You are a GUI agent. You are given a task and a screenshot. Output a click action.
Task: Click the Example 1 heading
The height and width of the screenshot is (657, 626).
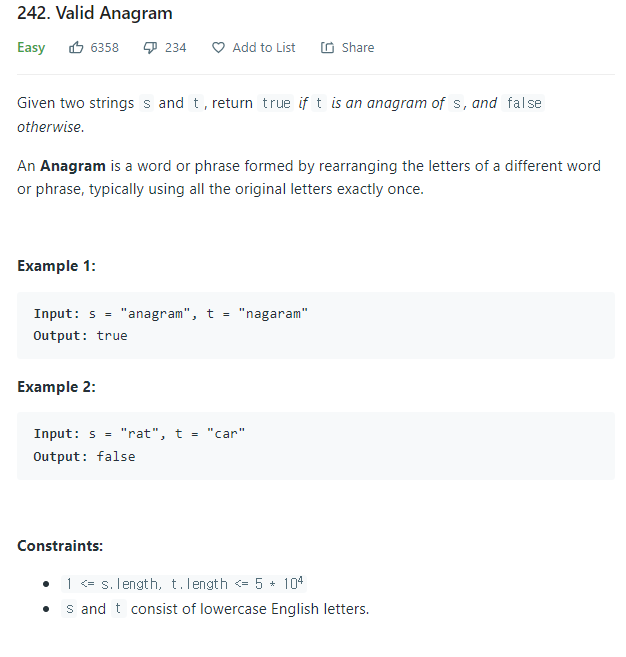click(x=57, y=266)
